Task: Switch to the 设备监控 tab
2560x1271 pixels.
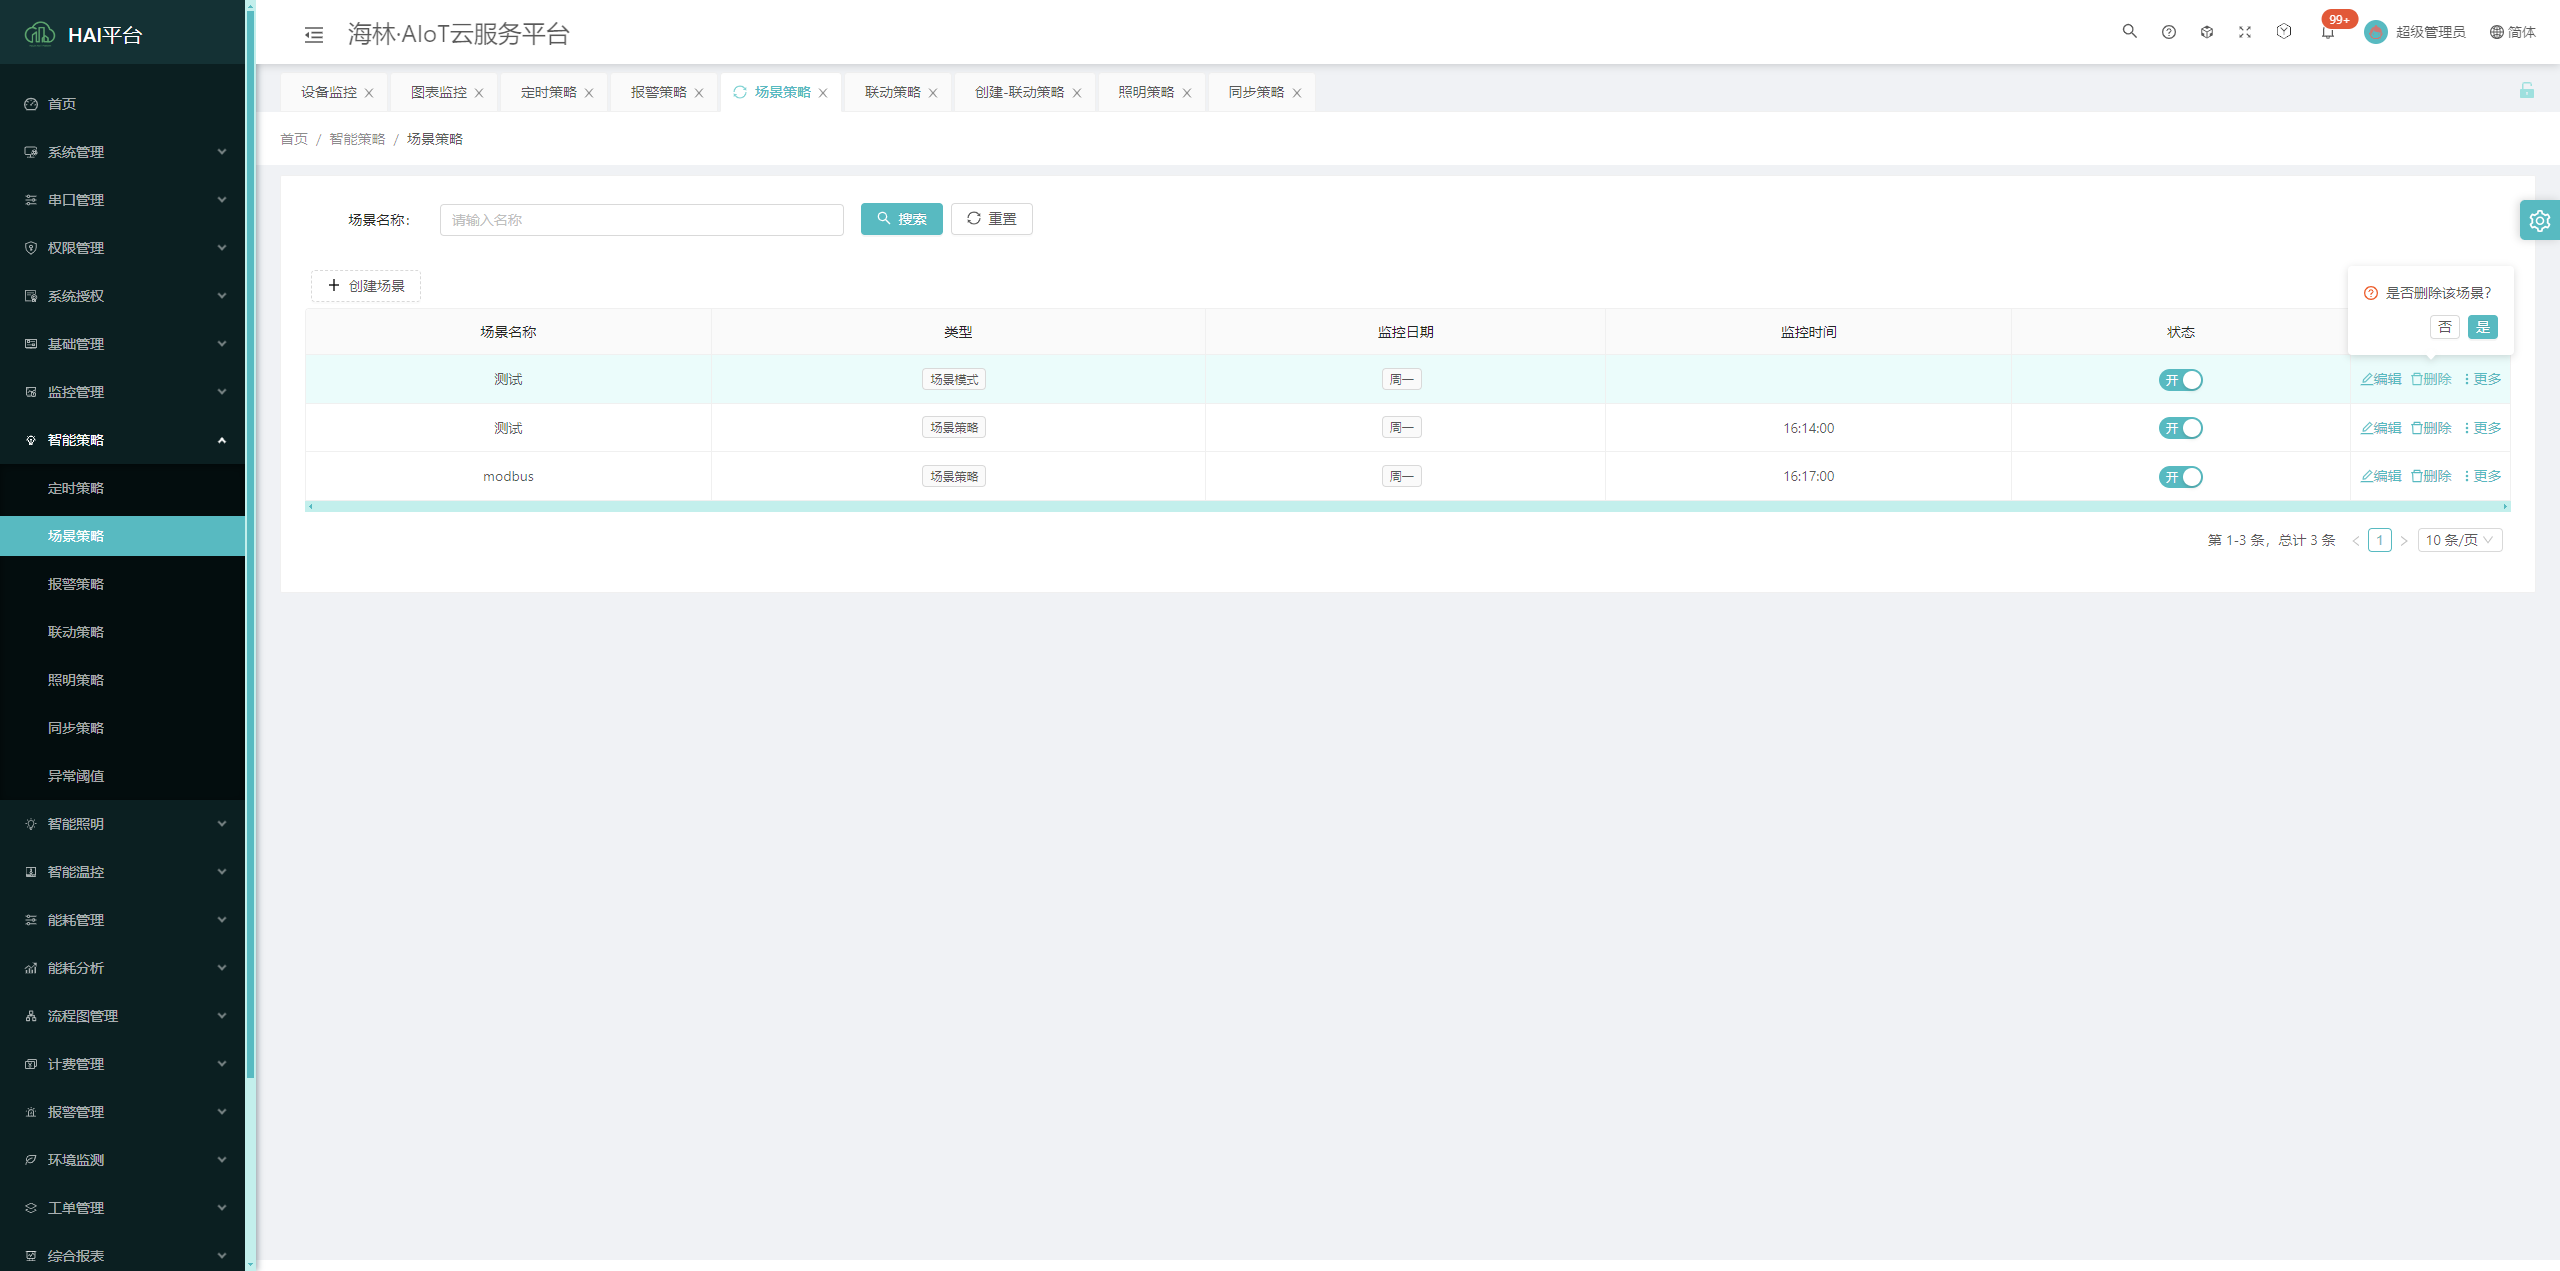Action: [329, 92]
